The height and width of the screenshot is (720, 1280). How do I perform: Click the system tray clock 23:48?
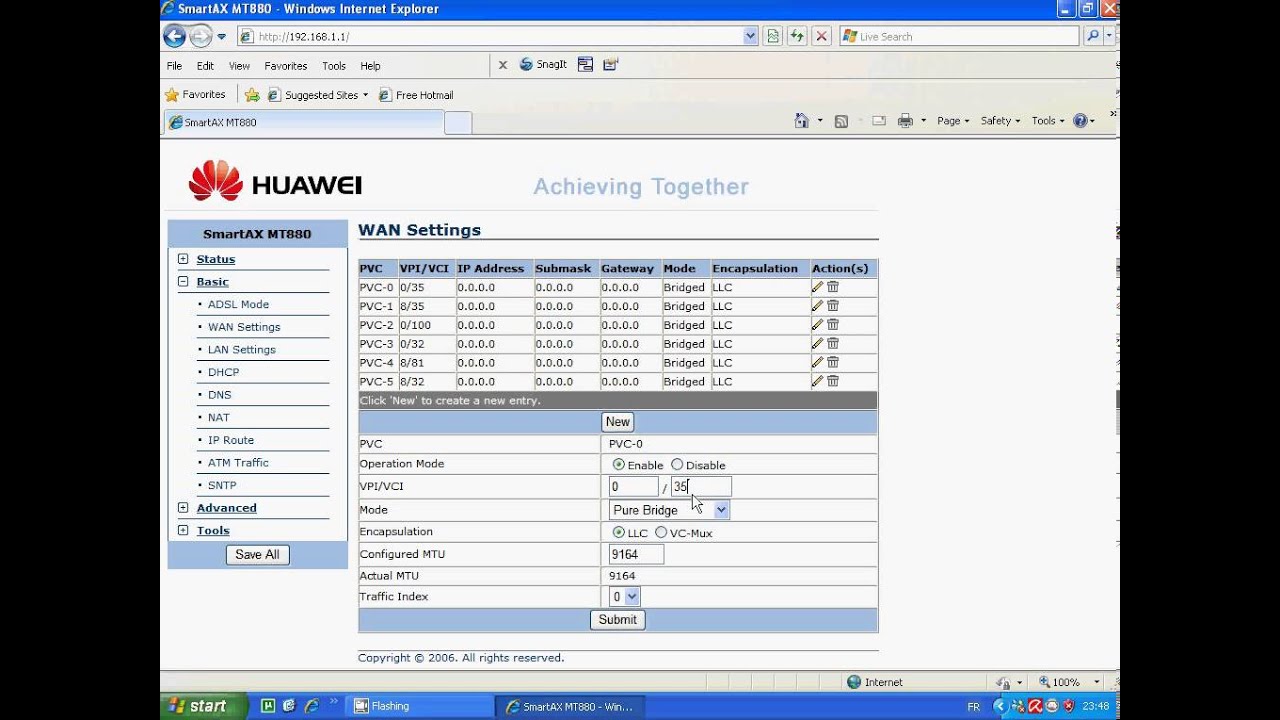click(1095, 706)
